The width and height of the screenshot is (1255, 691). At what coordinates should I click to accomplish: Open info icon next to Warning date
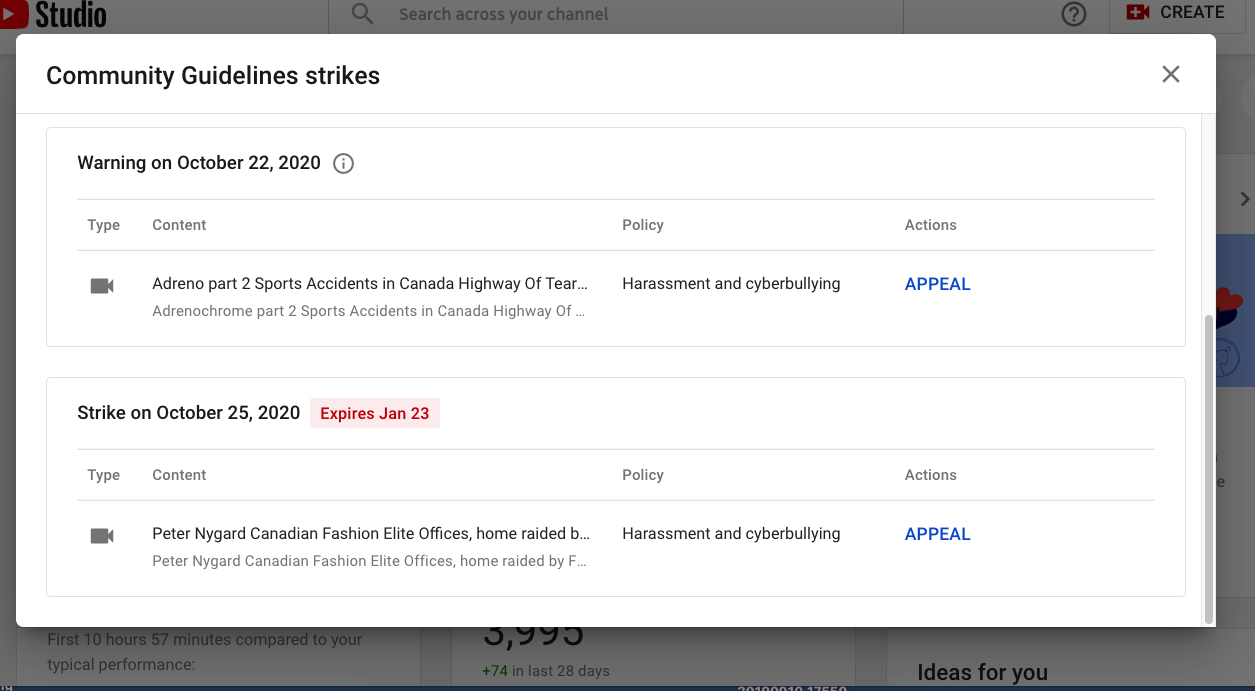tap(343, 163)
